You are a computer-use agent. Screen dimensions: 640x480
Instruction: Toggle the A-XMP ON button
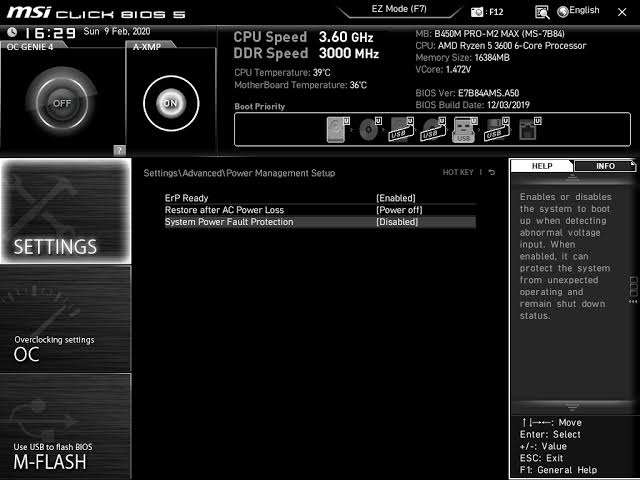tap(171, 103)
